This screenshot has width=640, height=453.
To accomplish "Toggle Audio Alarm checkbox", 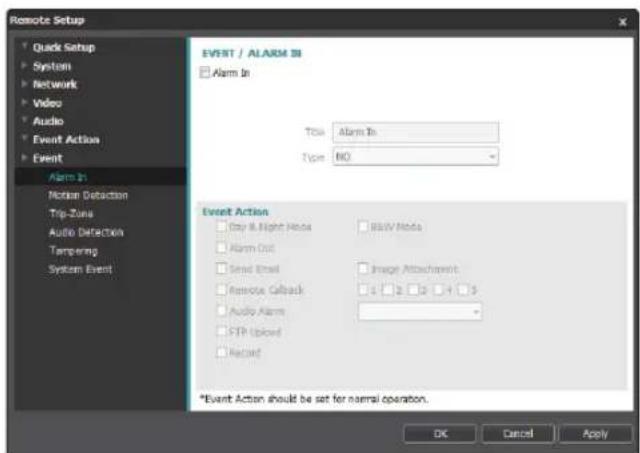I will tap(221, 311).
